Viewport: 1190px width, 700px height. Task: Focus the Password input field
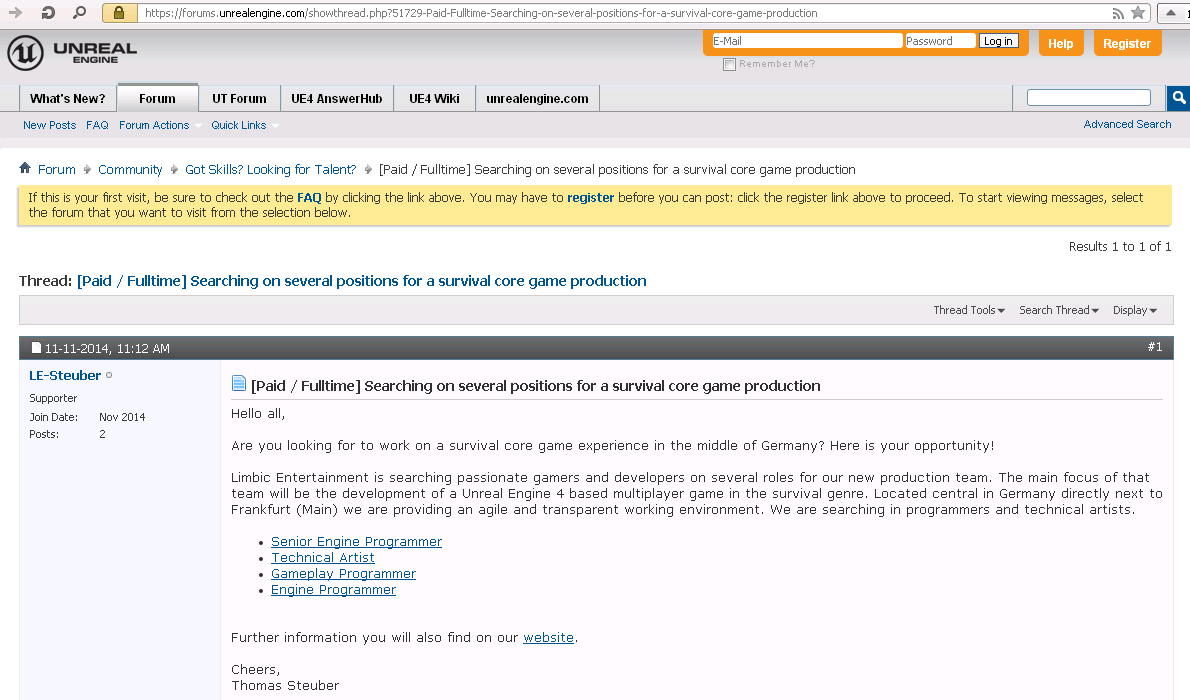tap(940, 41)
